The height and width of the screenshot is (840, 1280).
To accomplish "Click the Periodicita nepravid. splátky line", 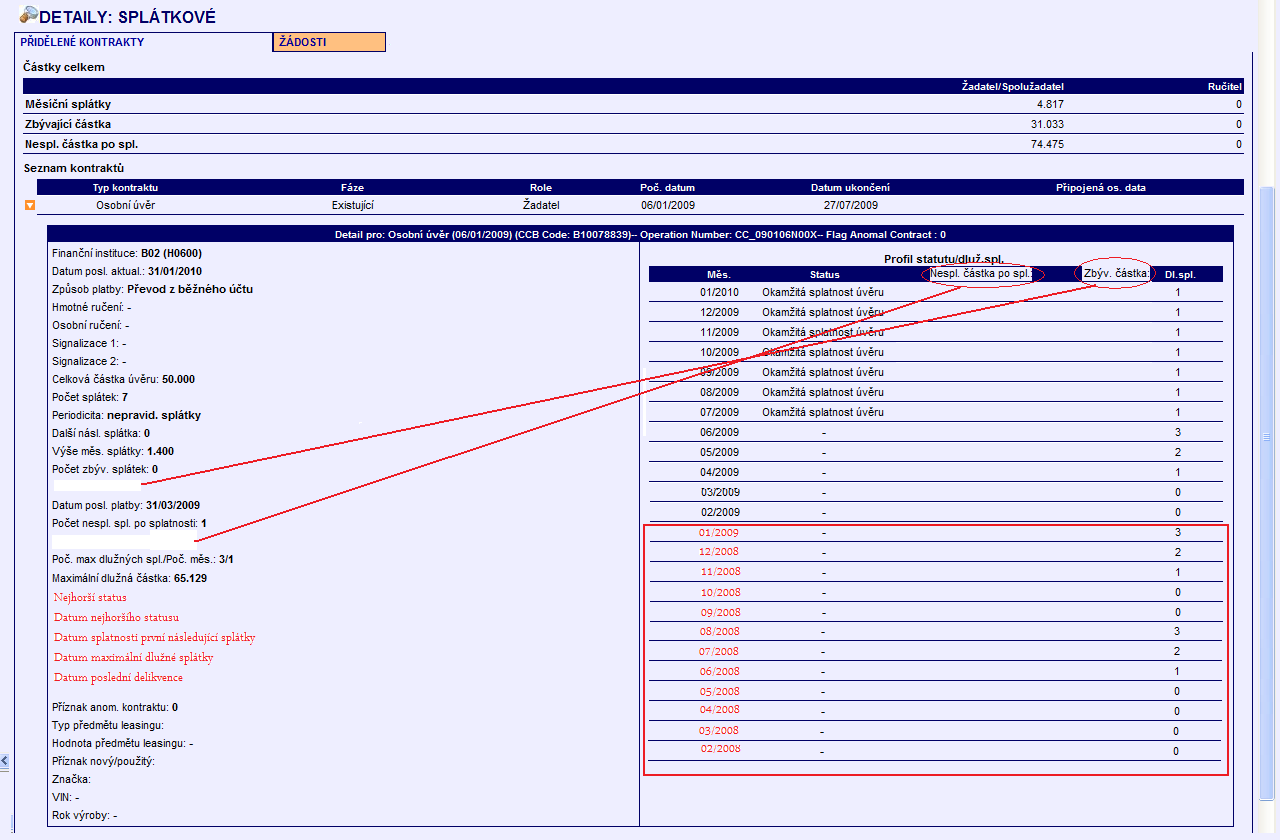I will click(127, 415).
